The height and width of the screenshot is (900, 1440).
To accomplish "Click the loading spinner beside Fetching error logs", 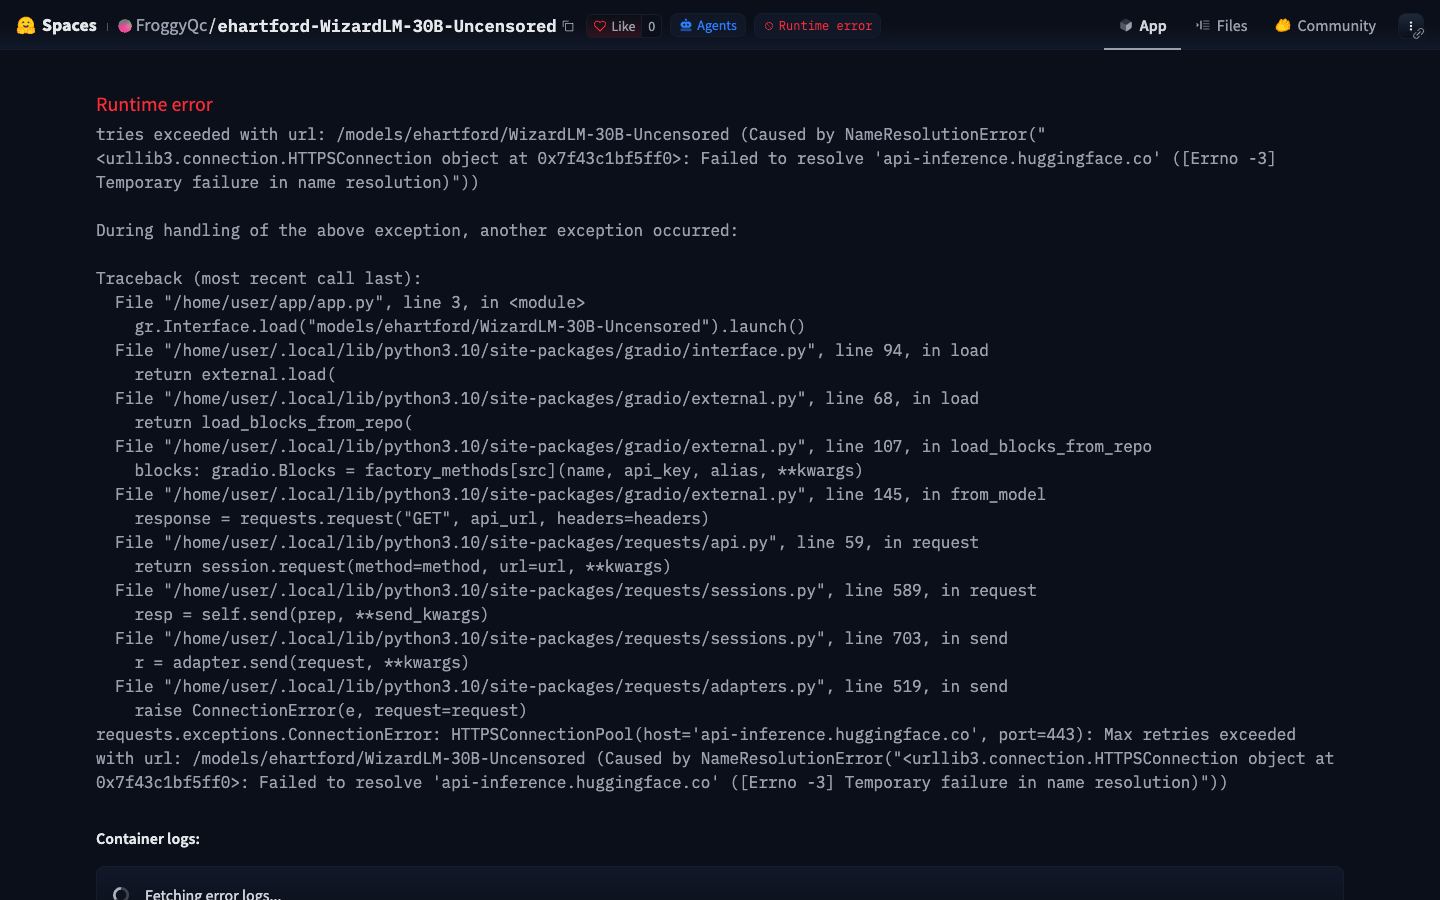I will pyautogui.click(x=121, y=894).
